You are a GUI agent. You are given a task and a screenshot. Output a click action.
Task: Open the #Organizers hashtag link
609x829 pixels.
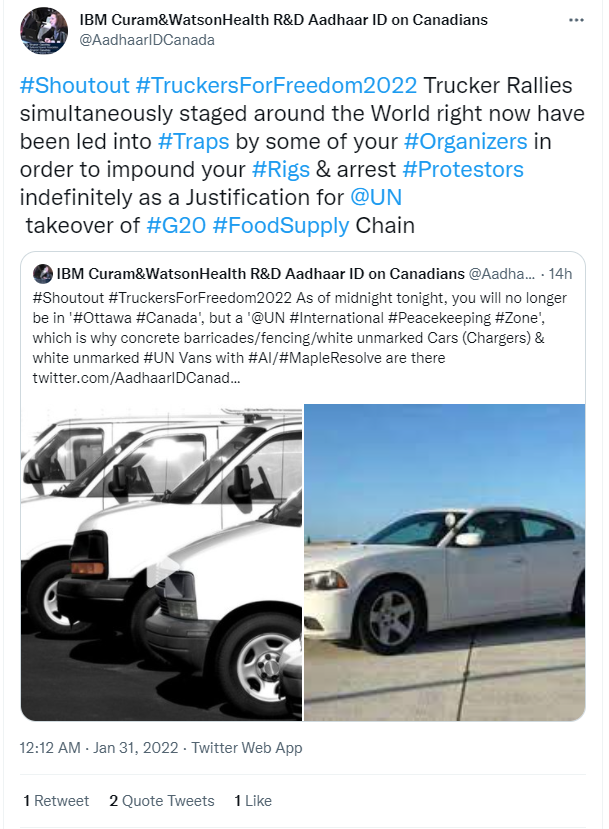click(465, 142)
